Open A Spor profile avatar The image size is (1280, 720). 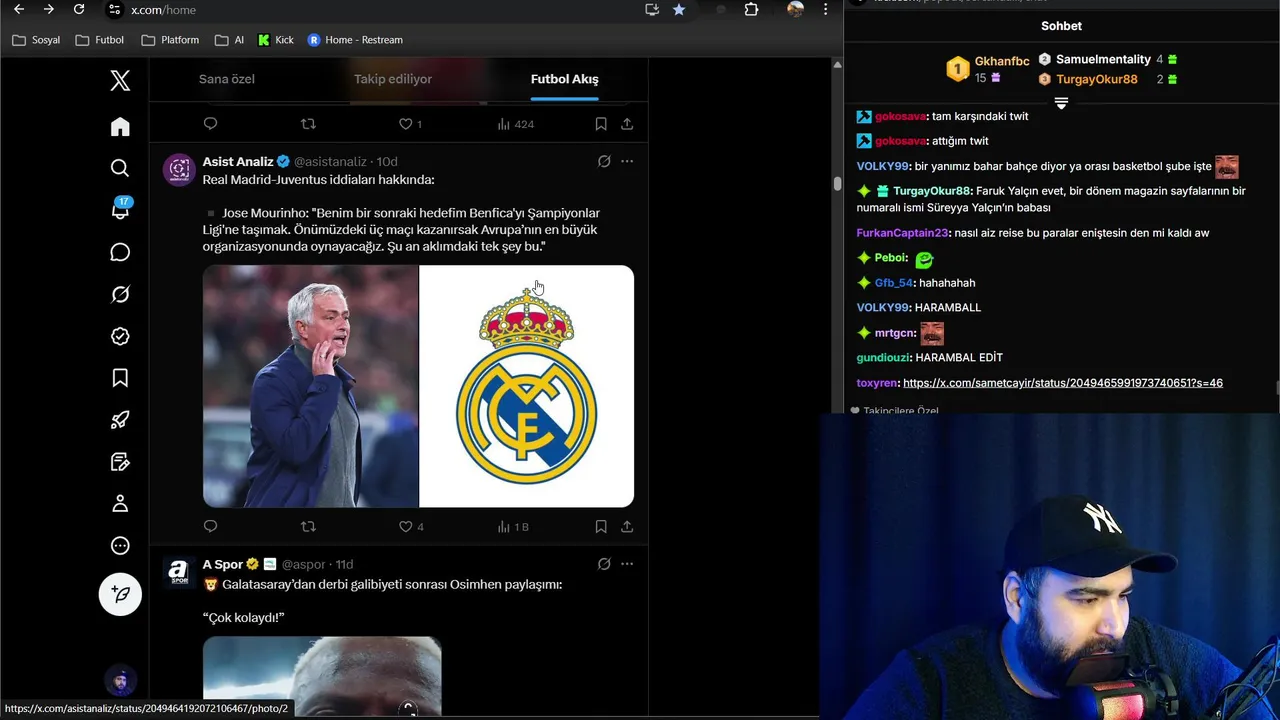[179, 572]
